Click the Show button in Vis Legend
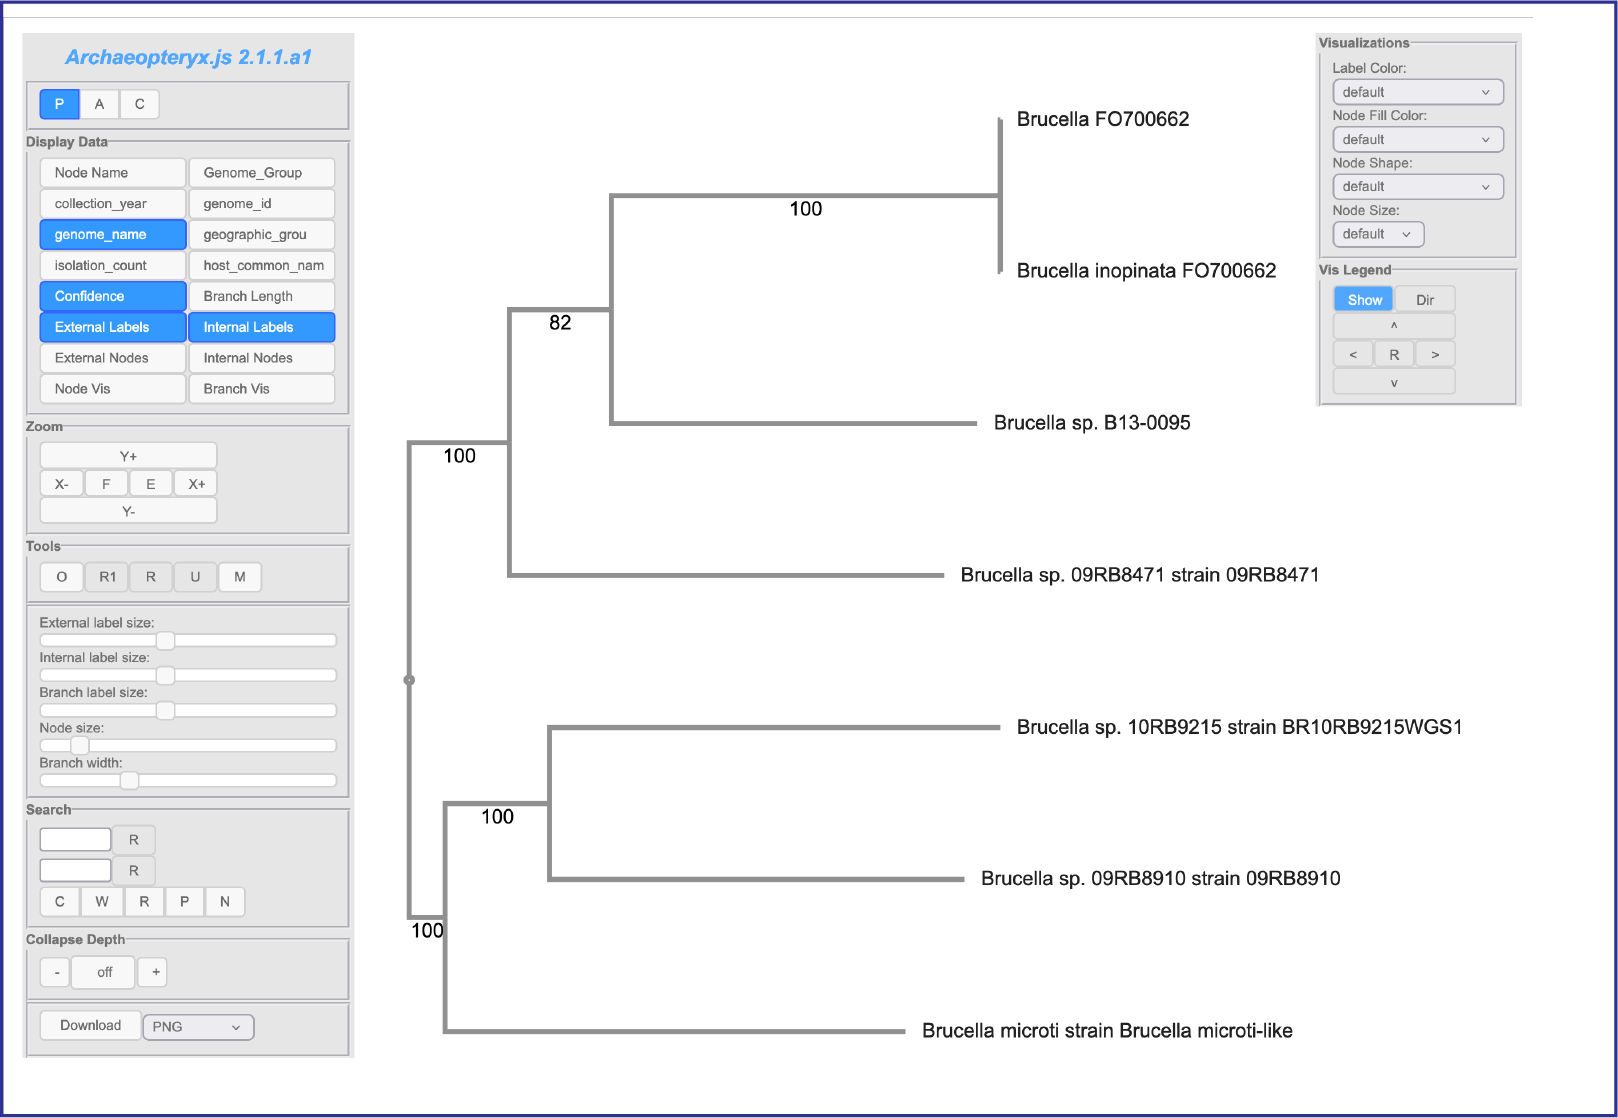 1363,300
